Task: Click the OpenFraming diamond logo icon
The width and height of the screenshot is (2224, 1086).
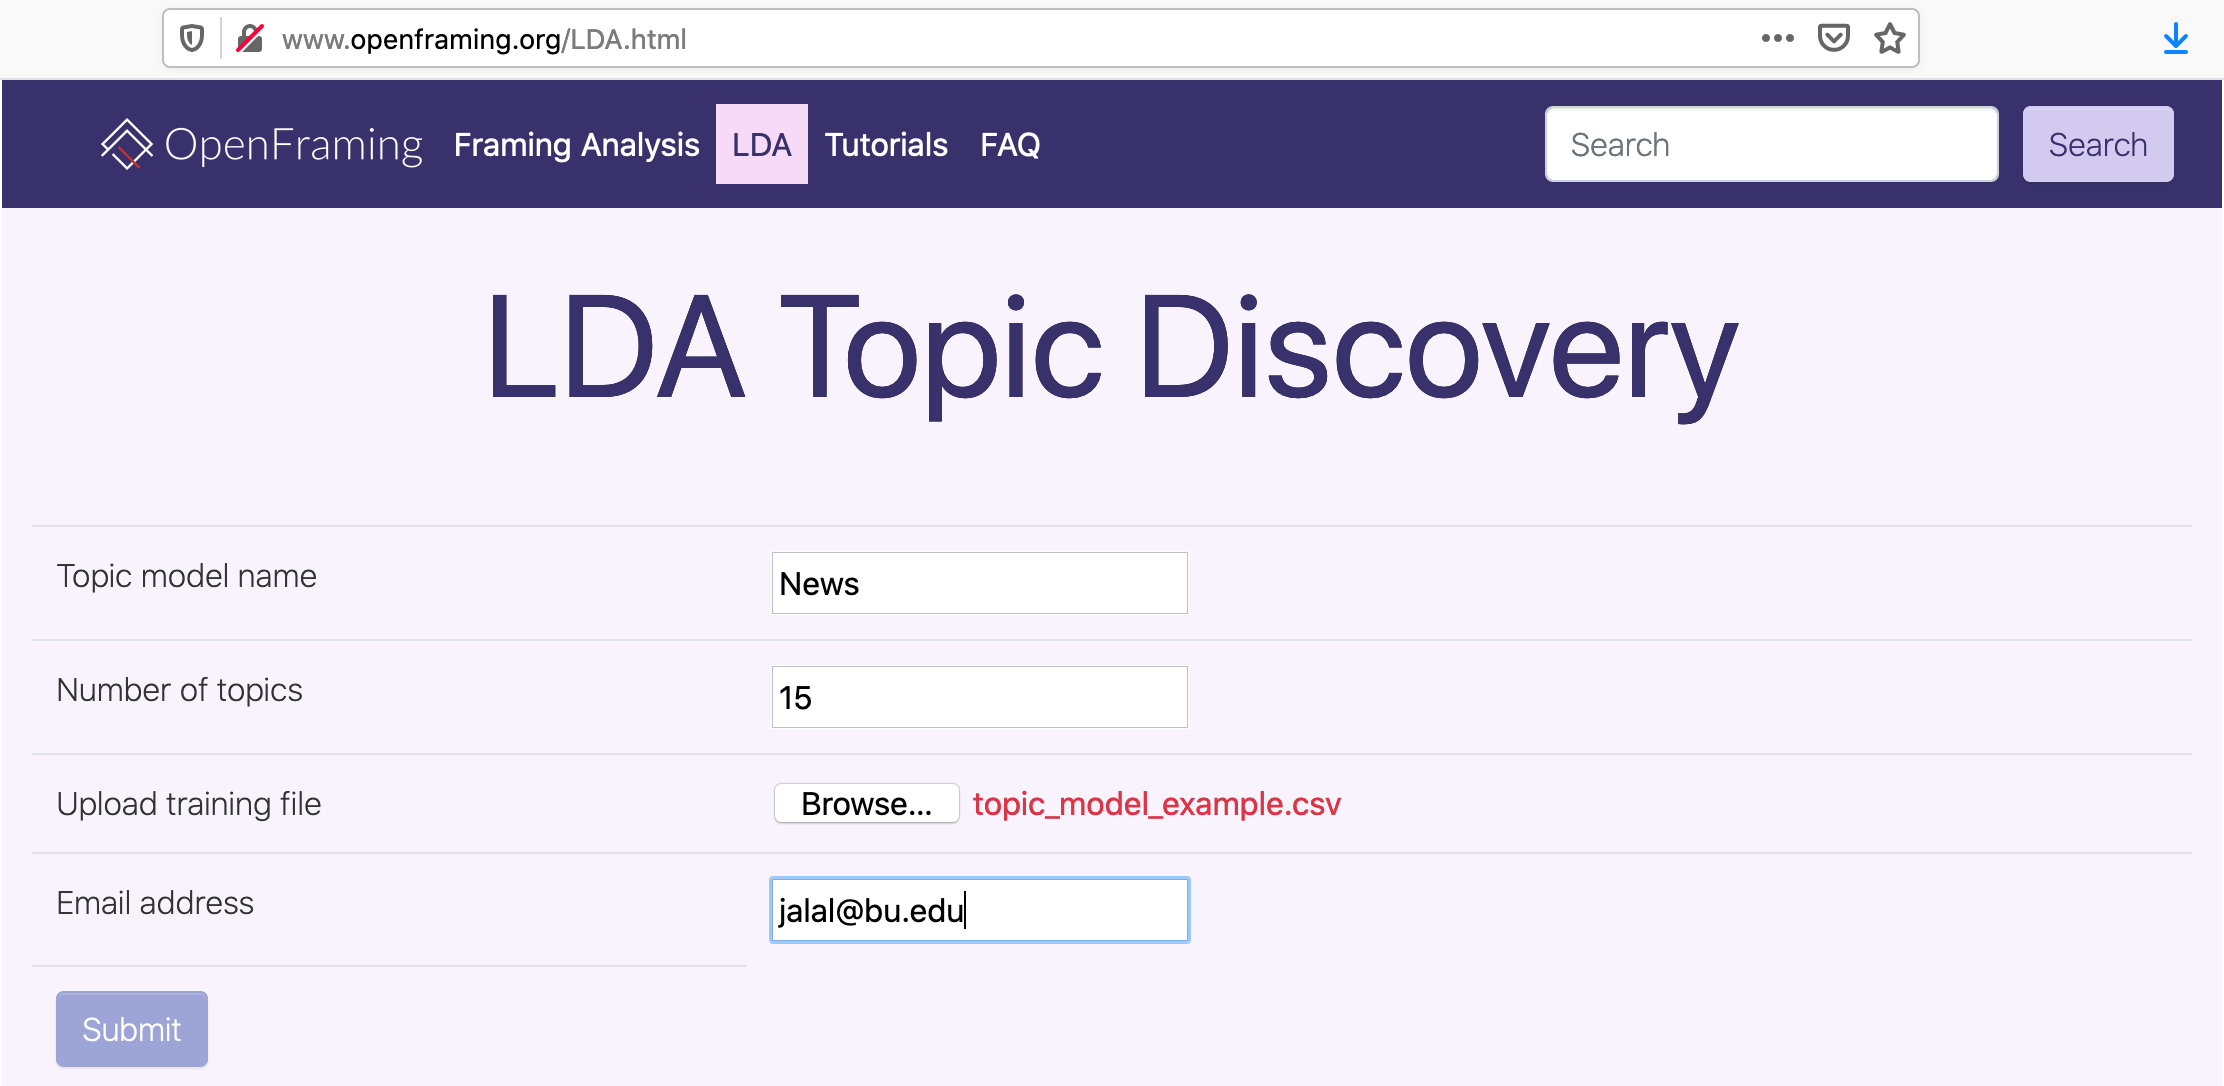Action: pos(127,144)
